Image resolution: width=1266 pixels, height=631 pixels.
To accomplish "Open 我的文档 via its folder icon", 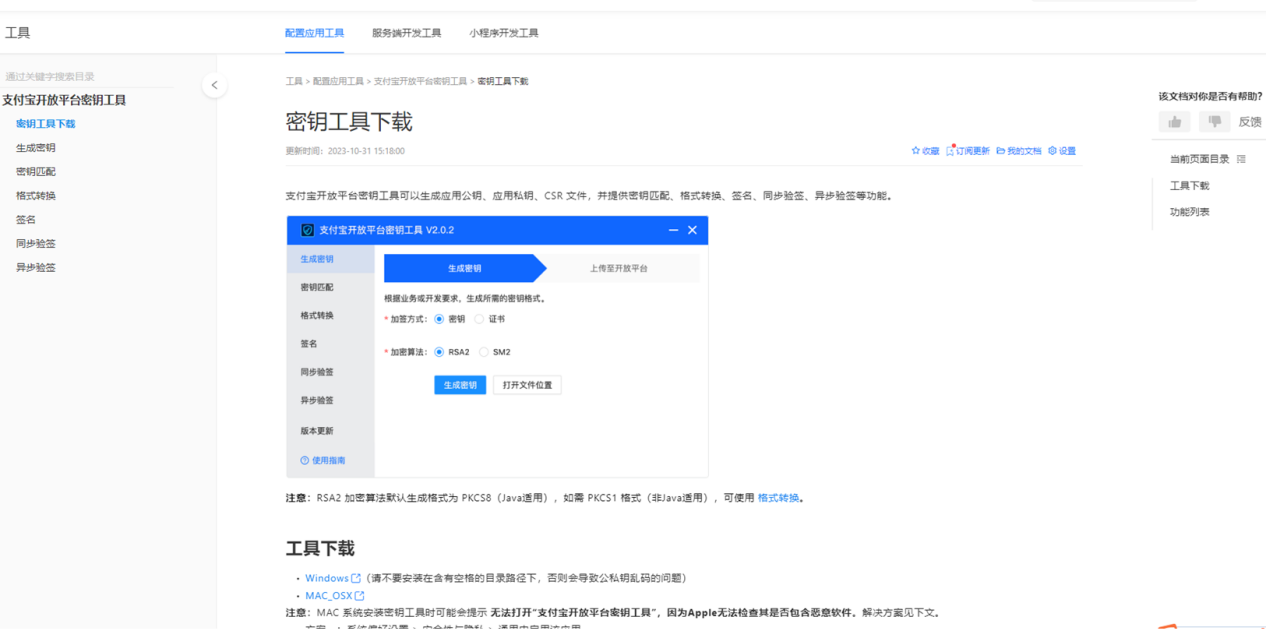I will click(1000, 151).
